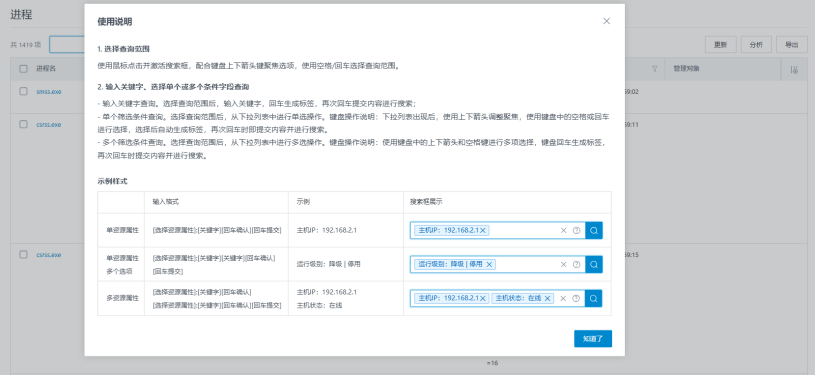Click the 导出 button on the process page
The width and height of the screenshot is (816, 375).
[792, 45]
